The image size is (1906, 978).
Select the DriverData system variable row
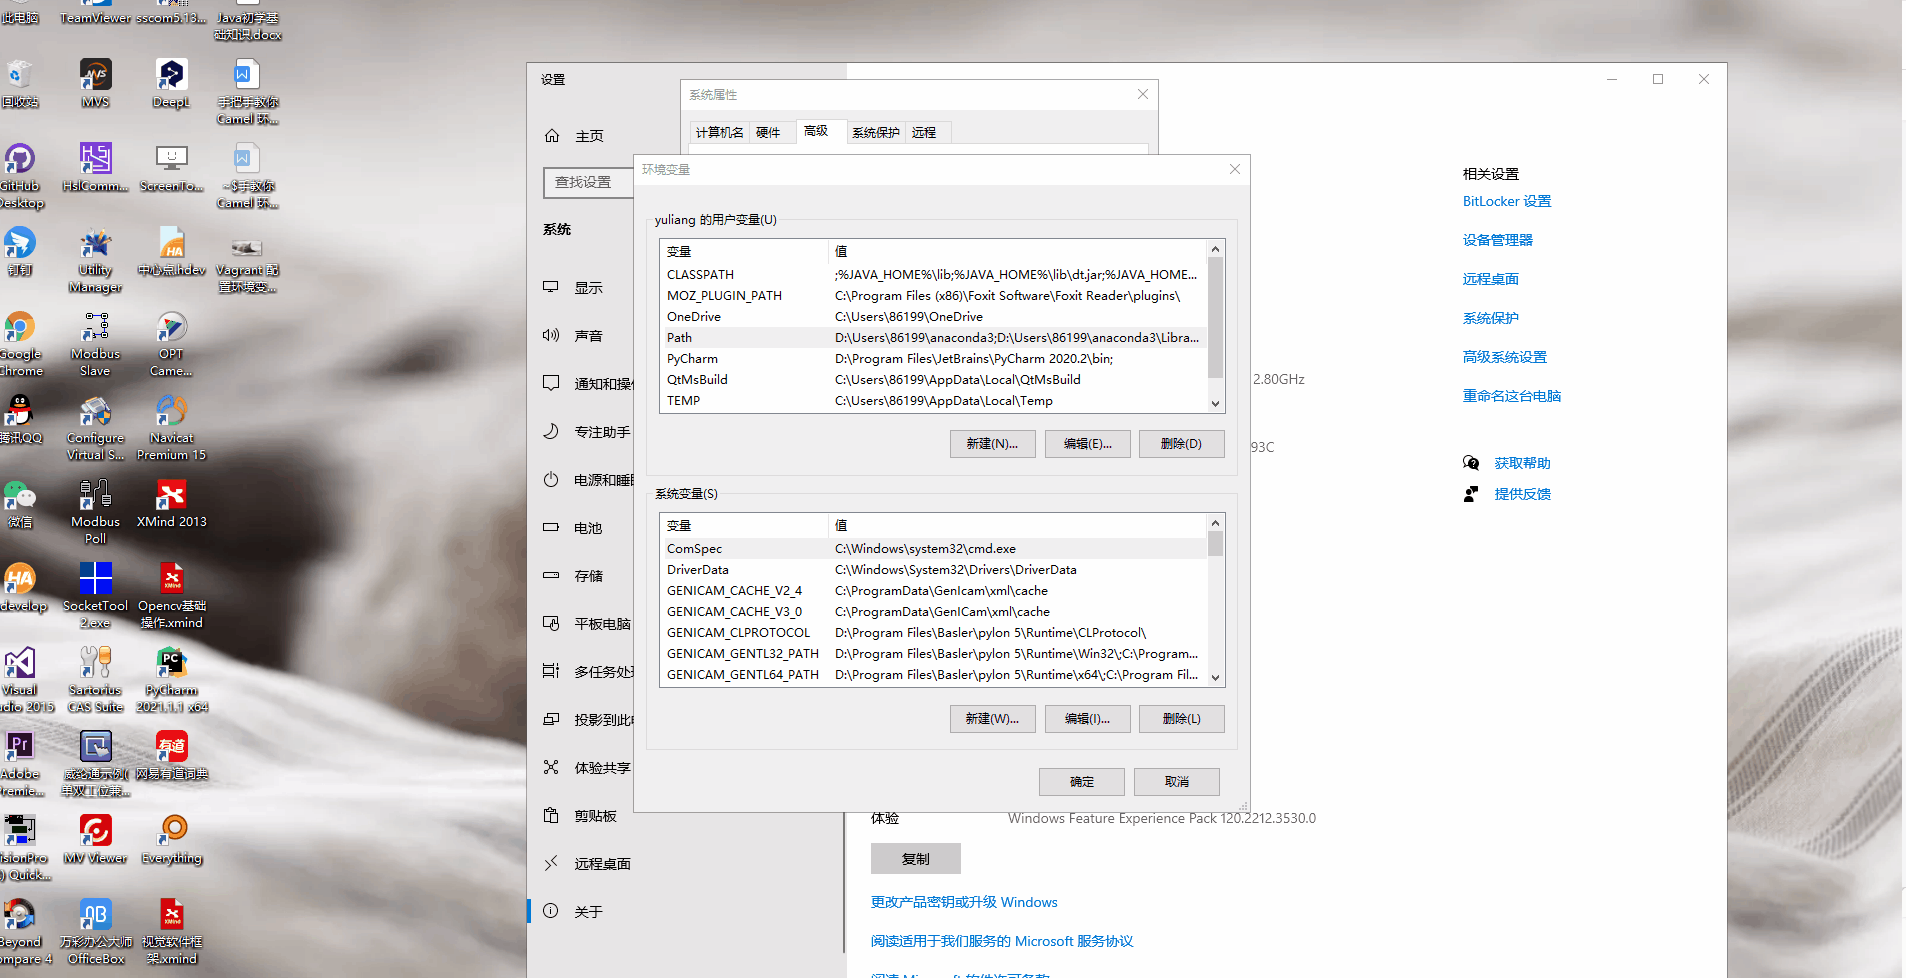point(933,570)
